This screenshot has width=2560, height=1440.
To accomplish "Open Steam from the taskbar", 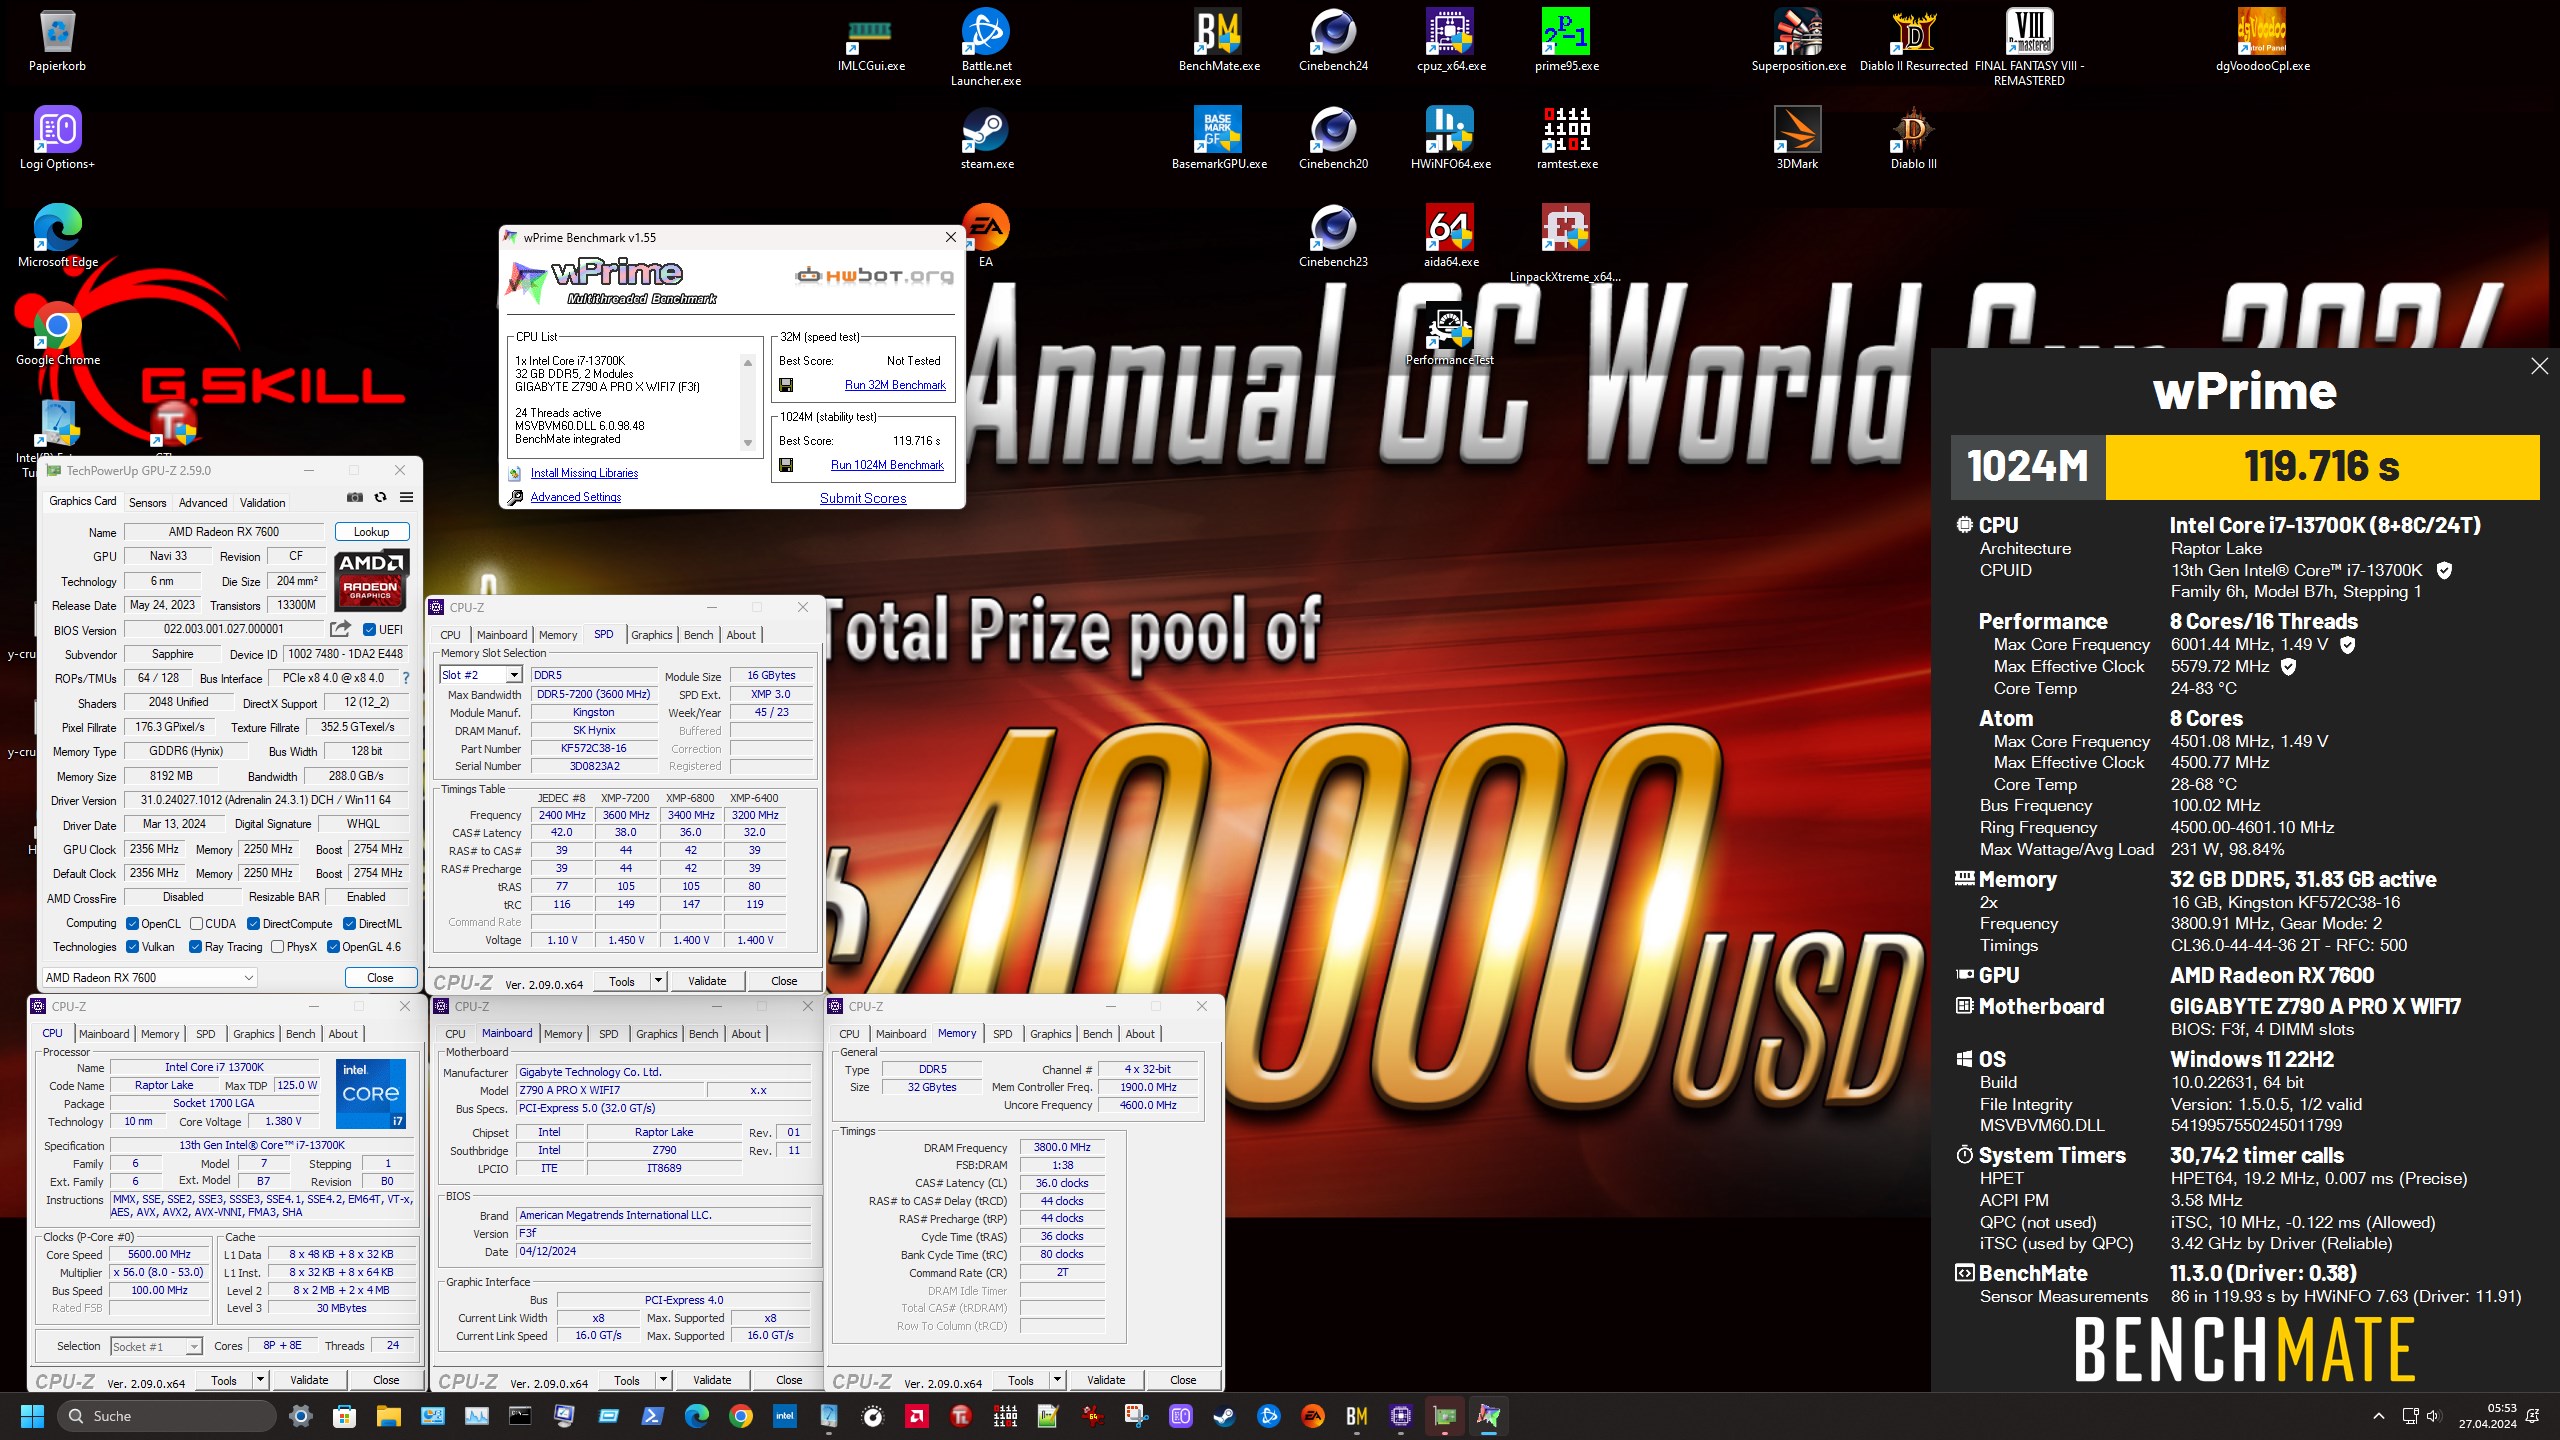I will (x=1224, y=1416).
